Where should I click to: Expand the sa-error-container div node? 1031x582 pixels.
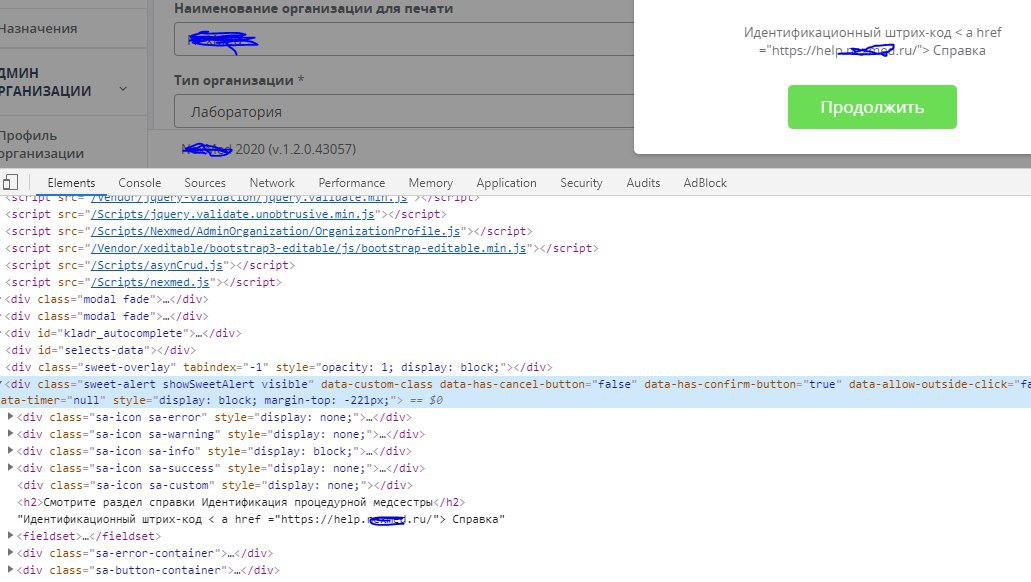click(x=10, y=553)
